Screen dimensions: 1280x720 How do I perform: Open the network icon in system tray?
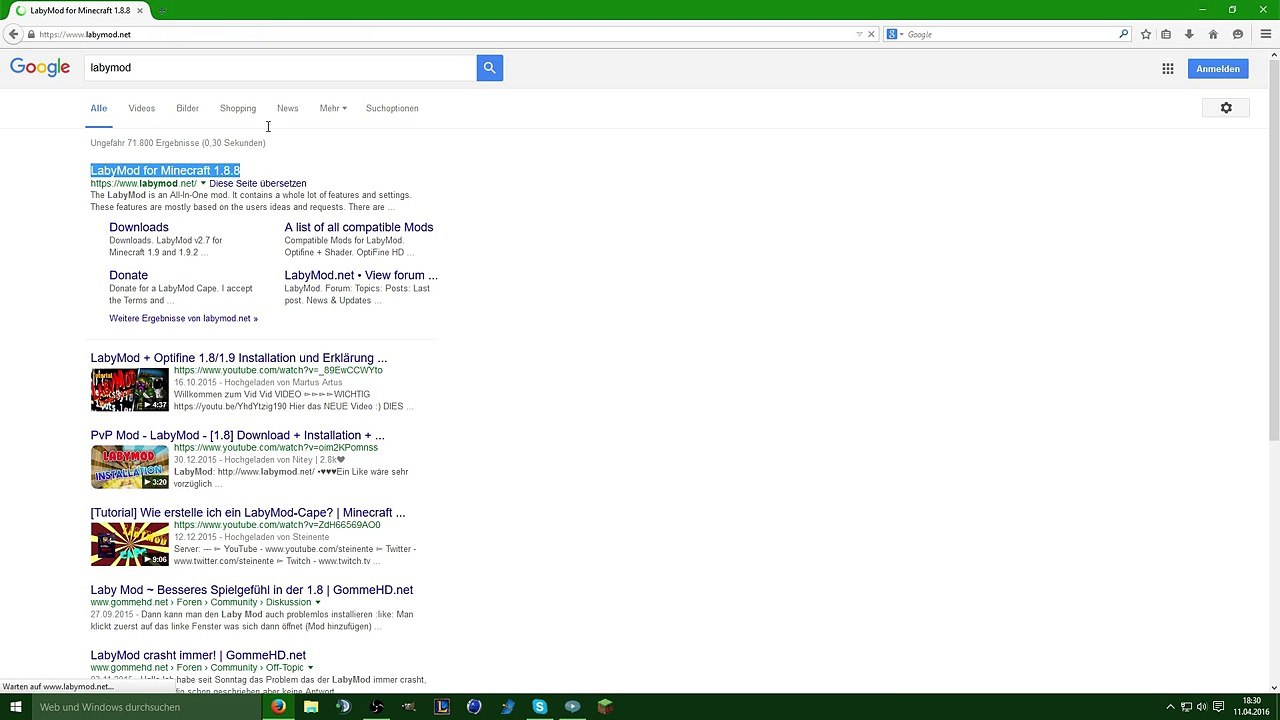click(1186, 707)
